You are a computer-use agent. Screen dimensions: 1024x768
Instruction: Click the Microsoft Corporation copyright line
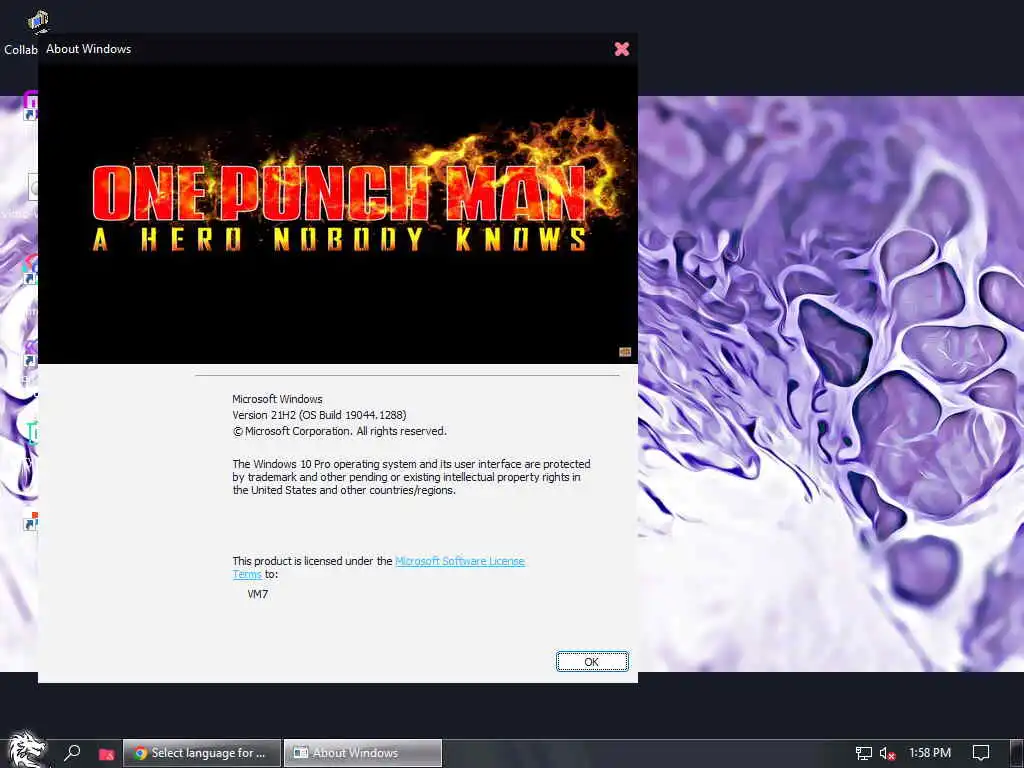tap(340, 431)
